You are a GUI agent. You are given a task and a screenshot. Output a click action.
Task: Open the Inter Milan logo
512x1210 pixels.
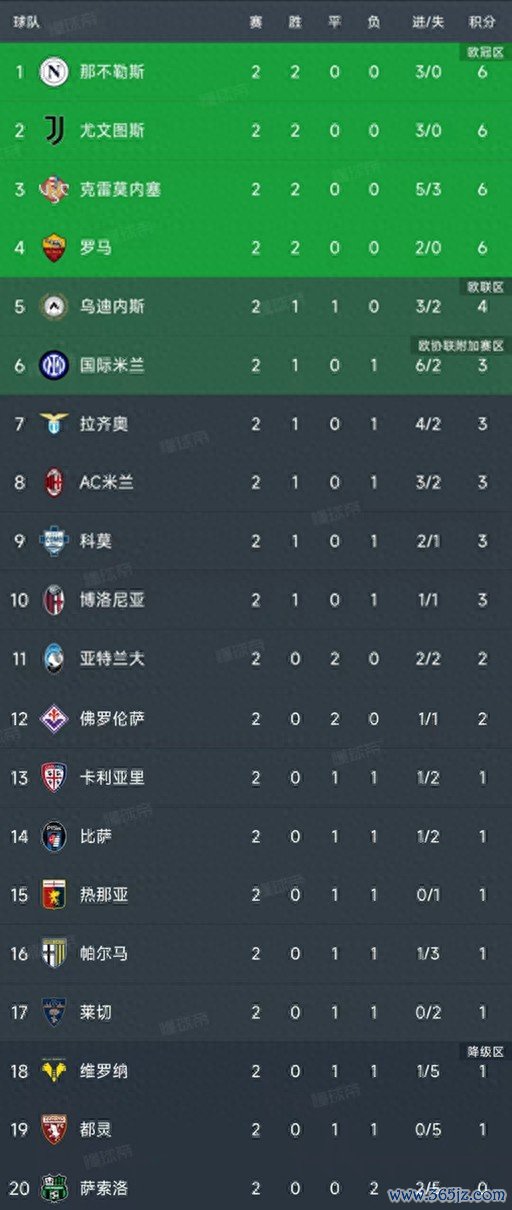tap(53, 365)
